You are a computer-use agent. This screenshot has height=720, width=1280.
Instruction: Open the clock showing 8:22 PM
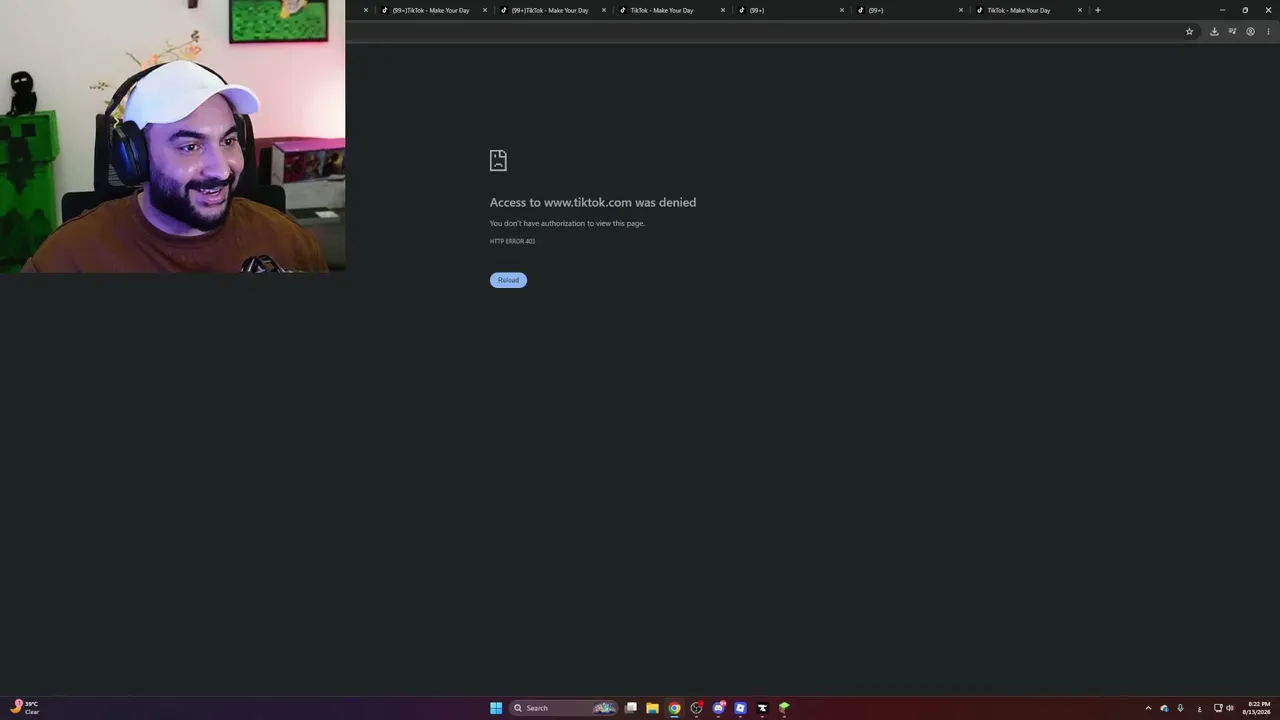pyautogui.click(x=1258, y=708)
